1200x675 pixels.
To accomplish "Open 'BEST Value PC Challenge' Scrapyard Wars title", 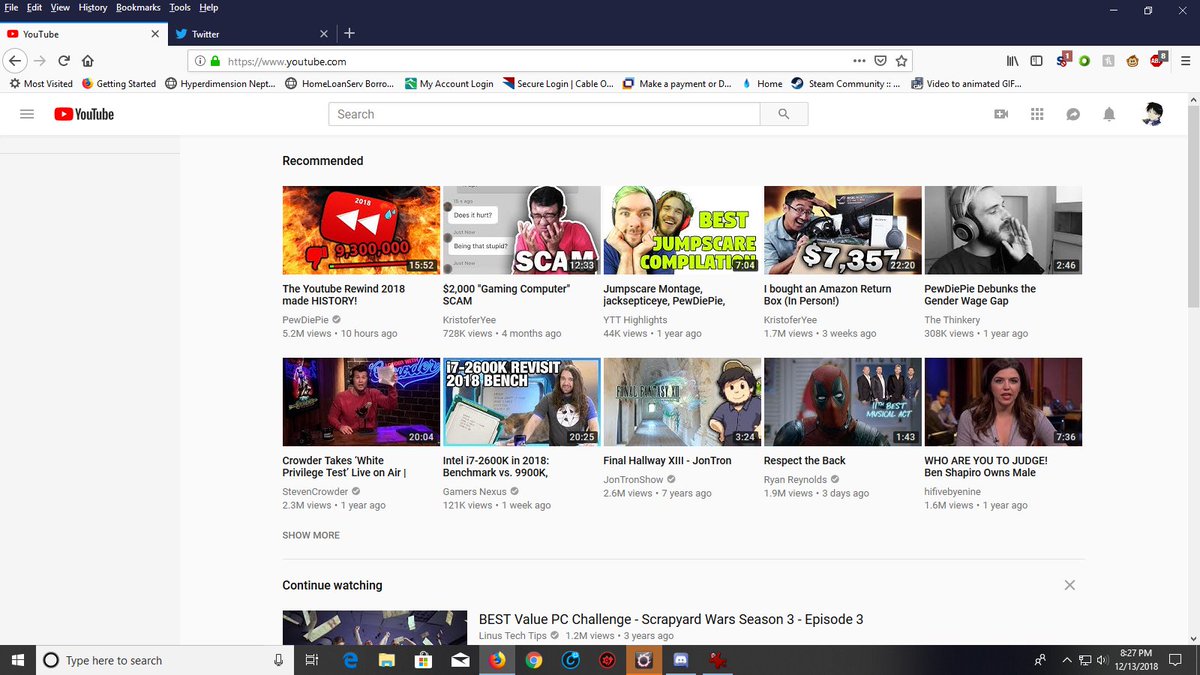I will [x=671, y=619].
